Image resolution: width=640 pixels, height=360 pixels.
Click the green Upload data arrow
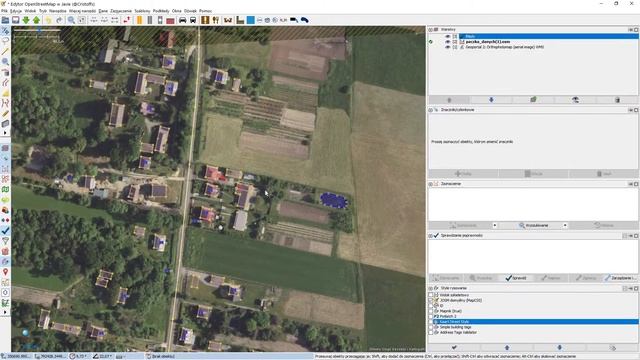36,20
